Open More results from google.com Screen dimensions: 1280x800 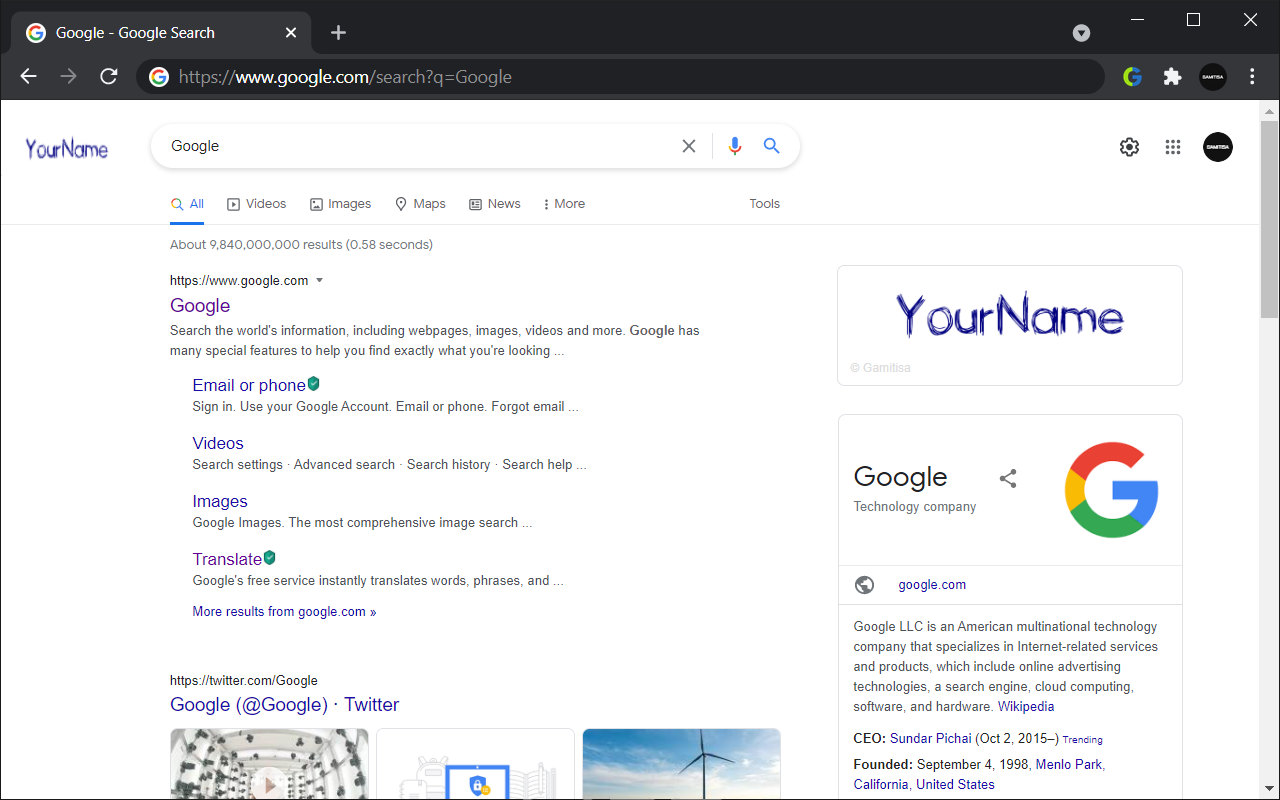pos(284,612)
